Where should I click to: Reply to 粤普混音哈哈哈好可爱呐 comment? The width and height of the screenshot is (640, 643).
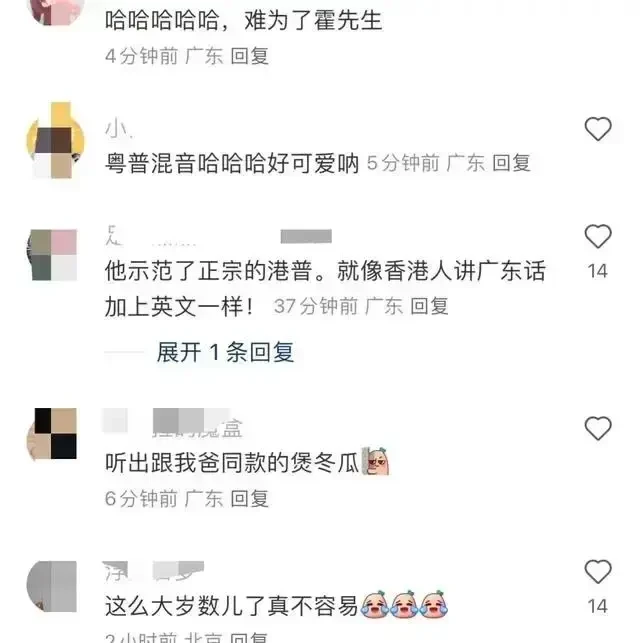[511, 163]
